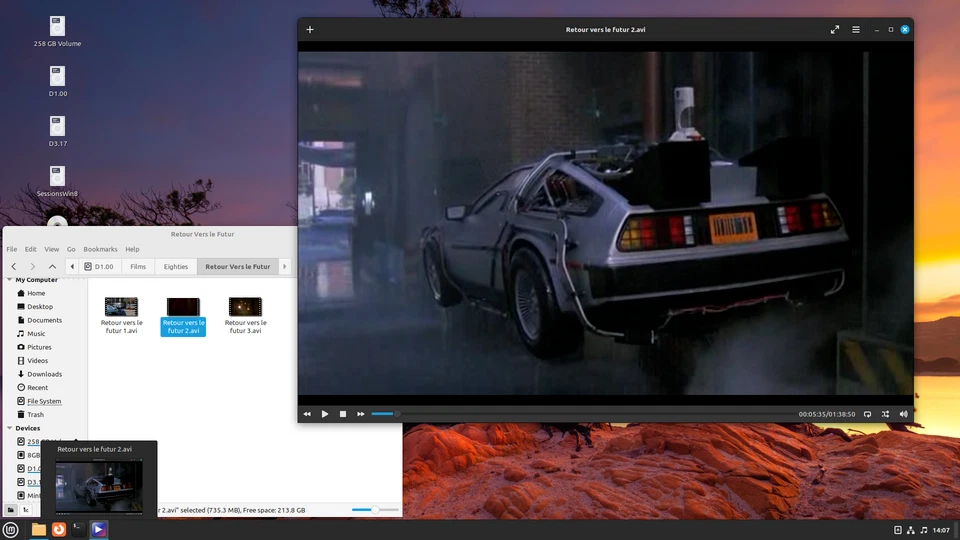Collapse the Devices sidebar section
The width and height of the screenshot is (960, 540).
[x=9, y=428]
